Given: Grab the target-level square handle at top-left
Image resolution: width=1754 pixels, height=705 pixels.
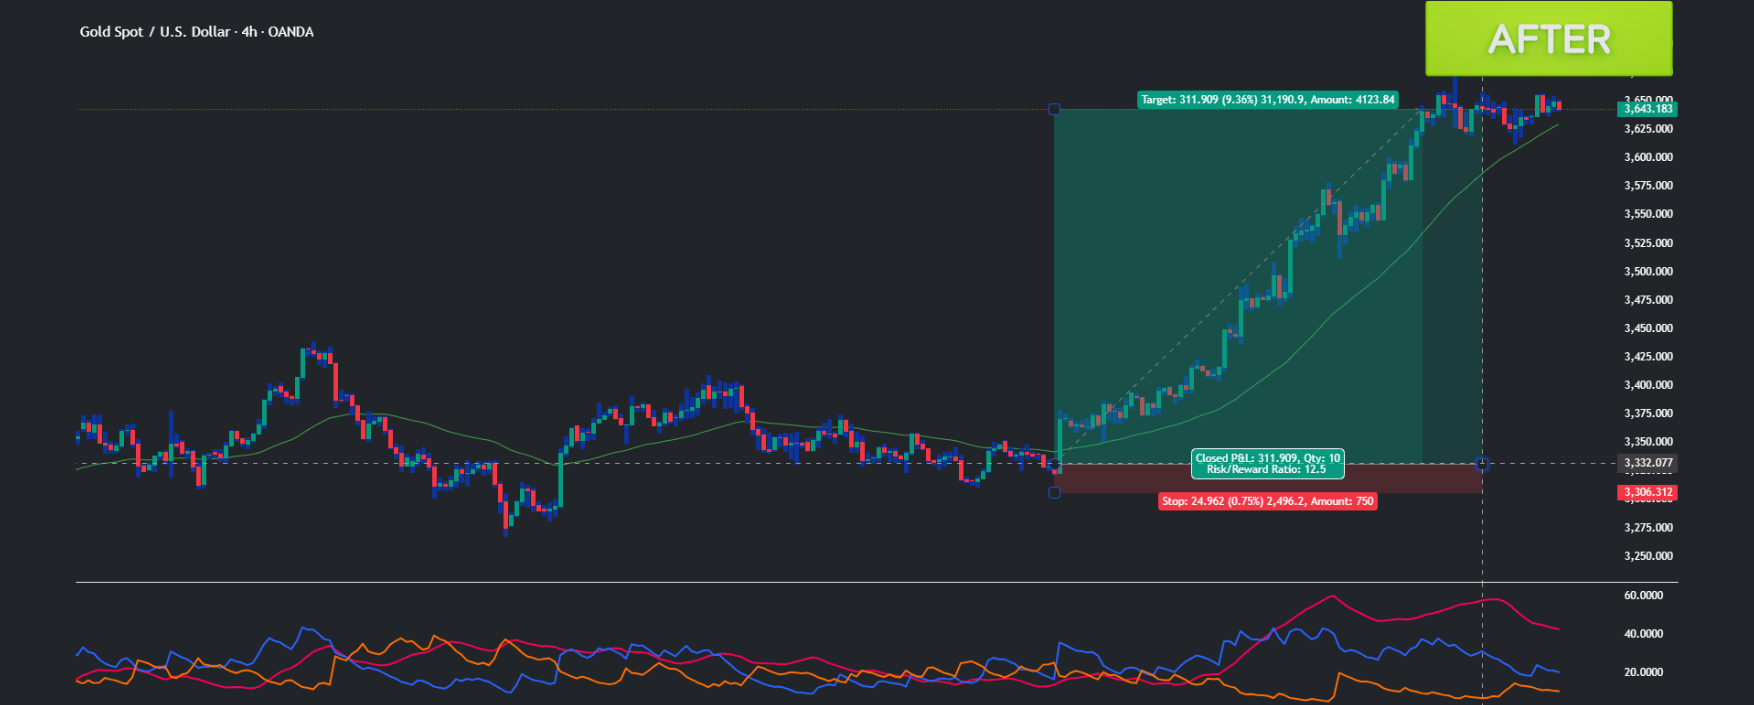Looking at the screenshot, I should [1054, 109].
